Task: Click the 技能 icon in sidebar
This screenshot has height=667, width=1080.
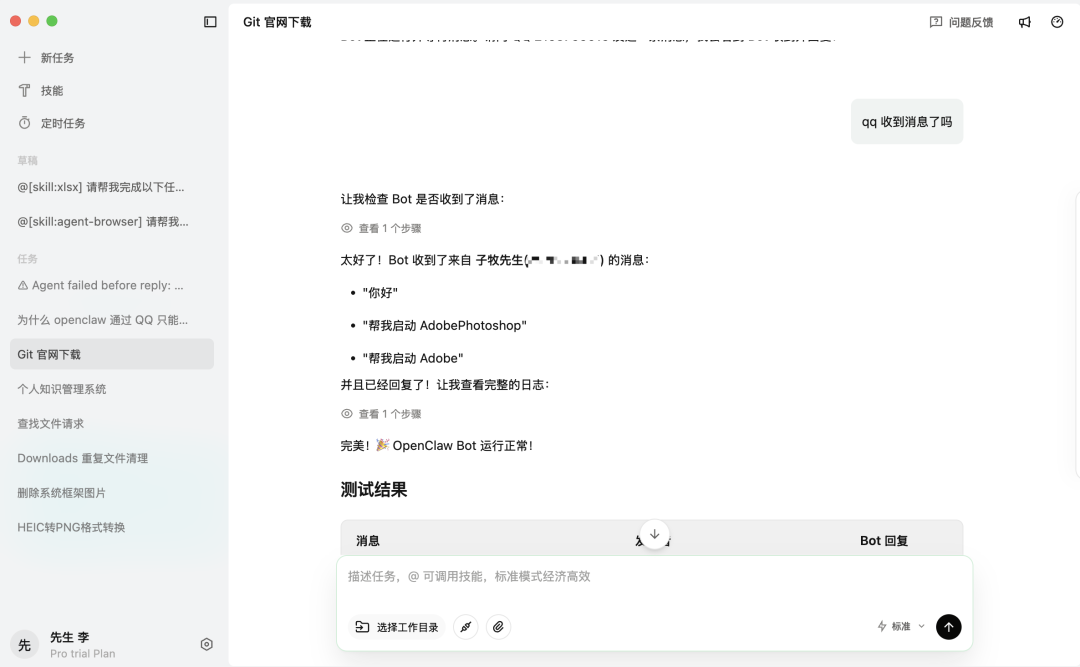Action: click(24, 90)
